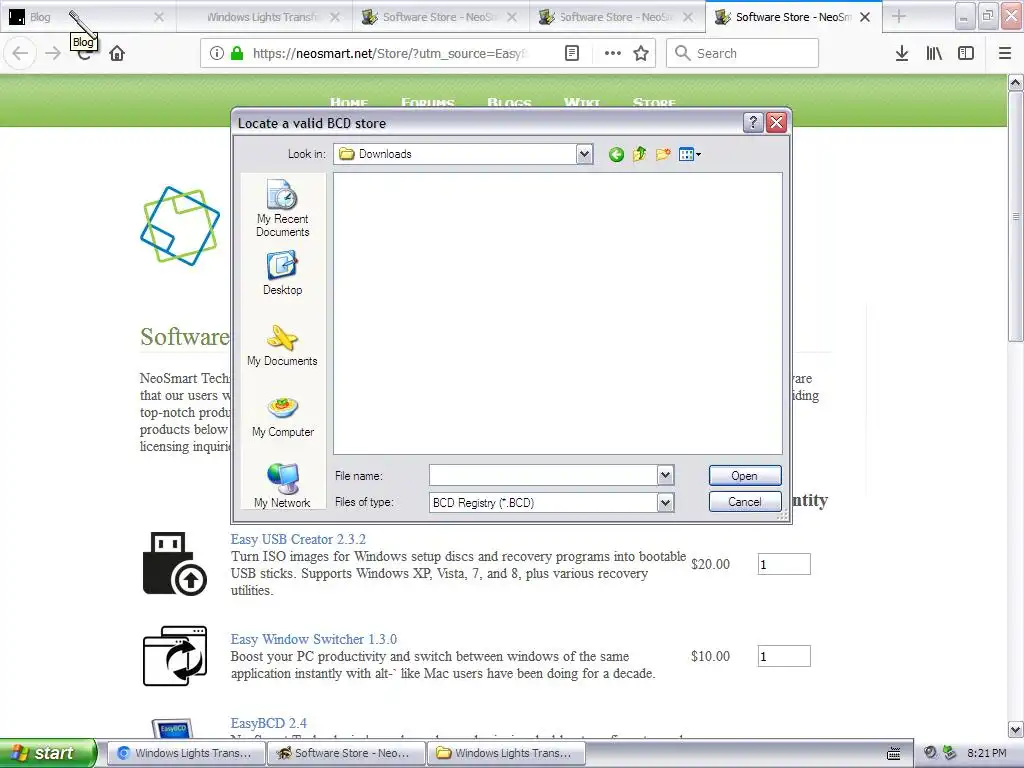
Task: Go back to last folder visited in dialog
Action: pyautogui.click(x=616, y=154)
